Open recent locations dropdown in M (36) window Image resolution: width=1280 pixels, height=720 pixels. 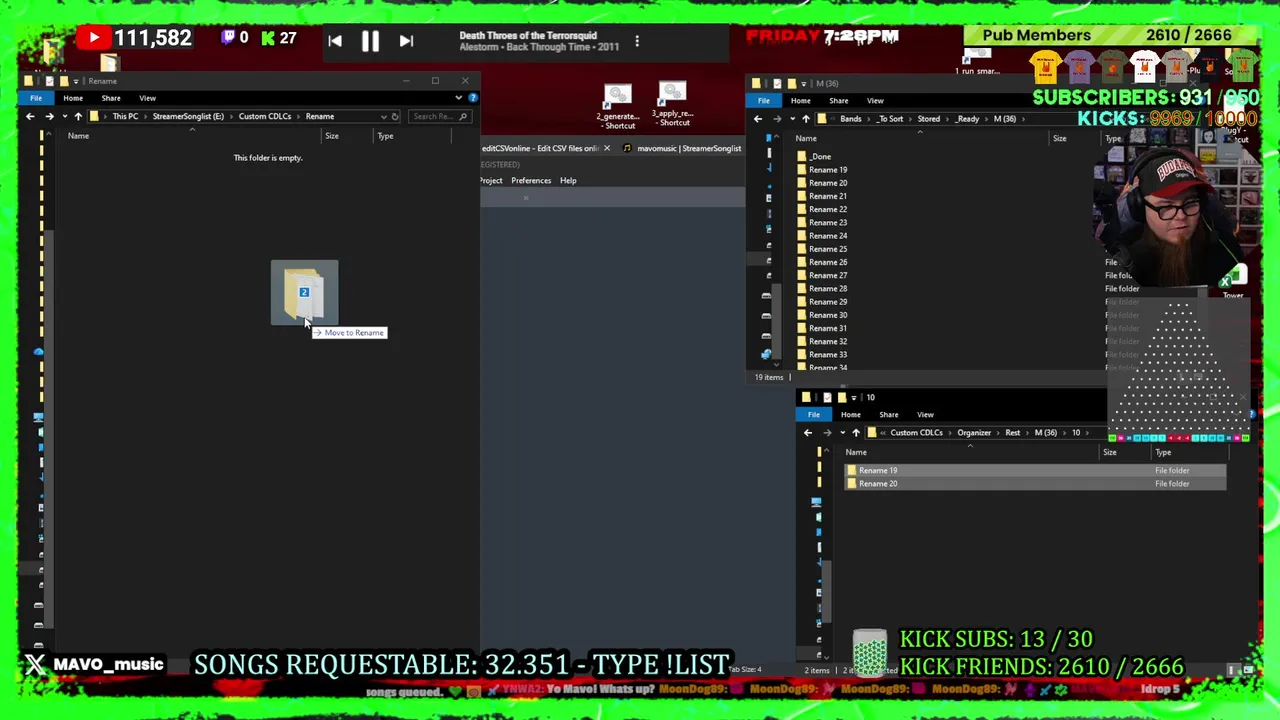(x=791, y=119)
